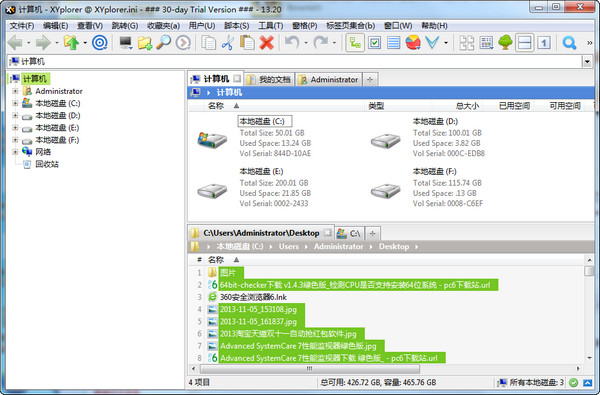Expand the Administrator tree node

[15, 91]
